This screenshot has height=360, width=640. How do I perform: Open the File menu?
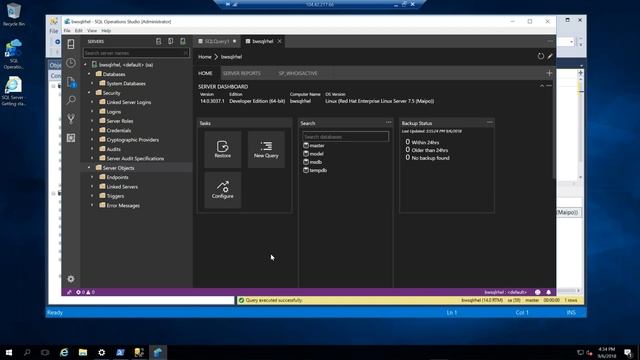[67, 31]
